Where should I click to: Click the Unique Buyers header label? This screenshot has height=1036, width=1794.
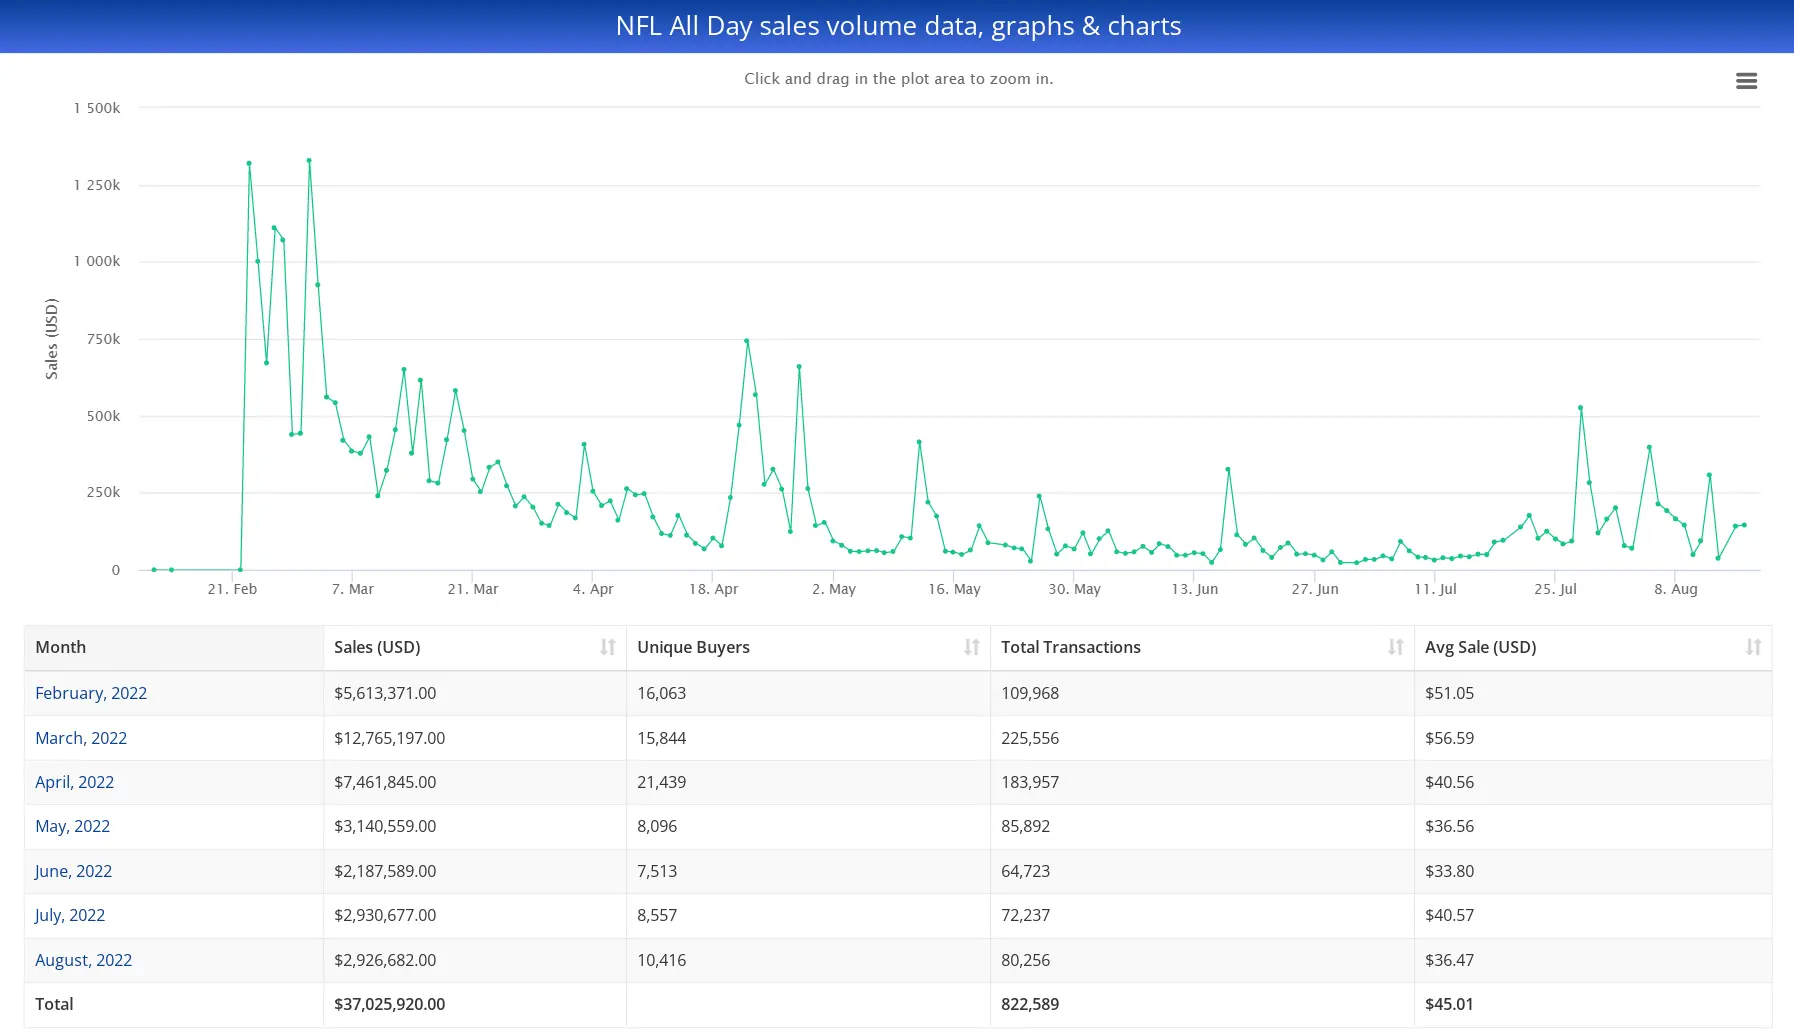(693, 647)
